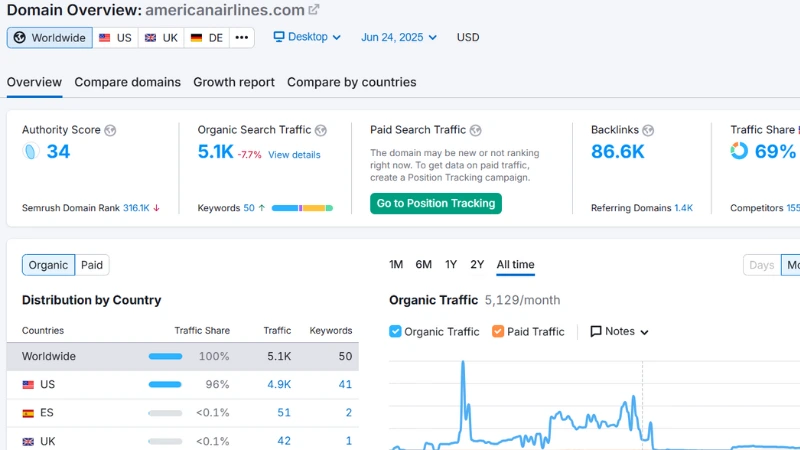Open Organic Search Traffic 5.1K value
Screen dimensions: 800x450
pos(215,152)
